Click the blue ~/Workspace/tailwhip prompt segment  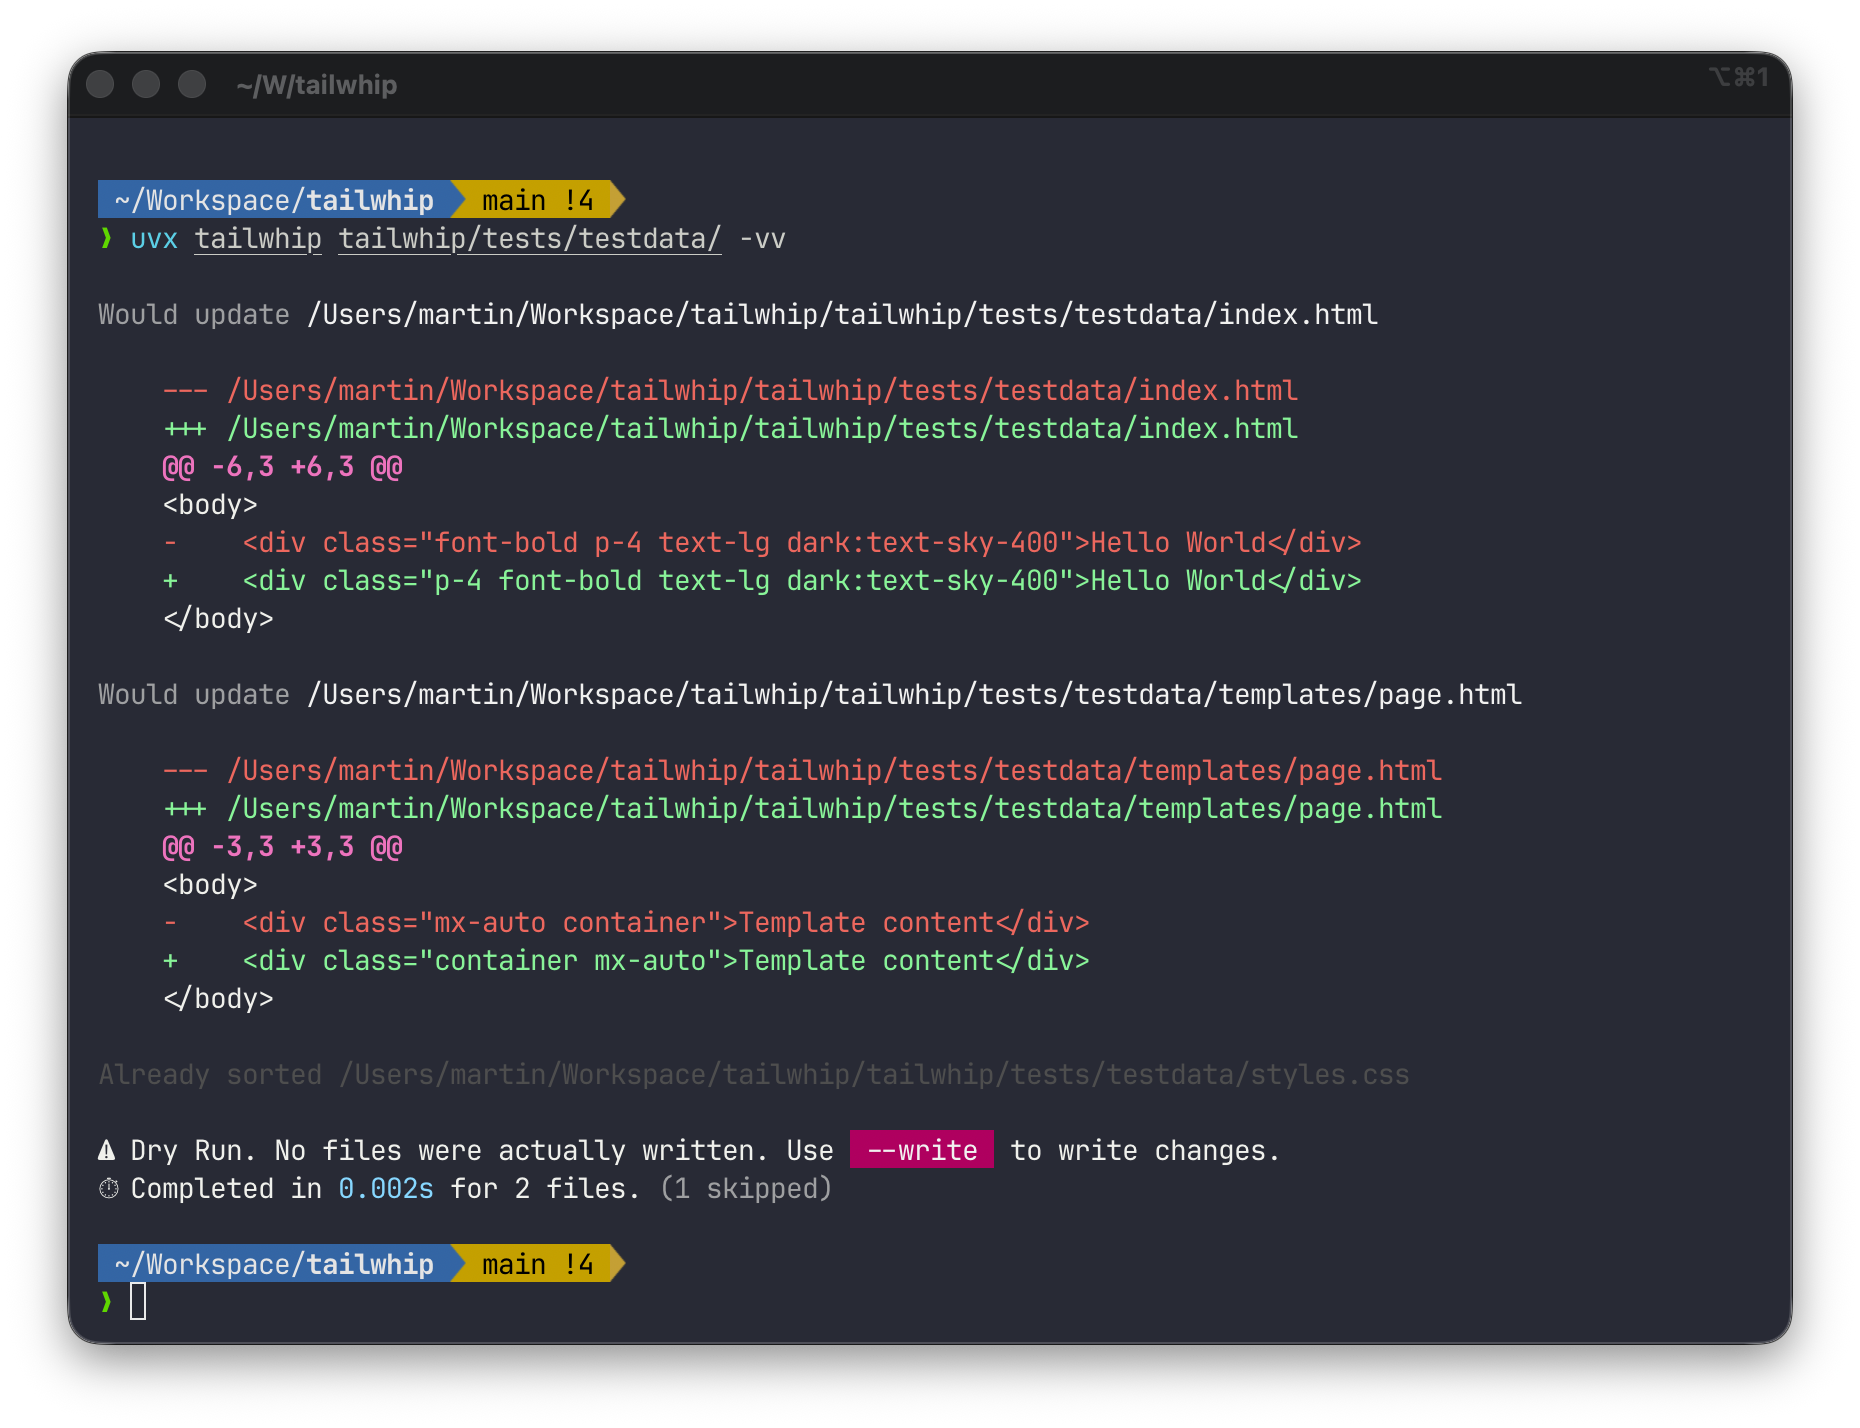click(x=270, y=199)
